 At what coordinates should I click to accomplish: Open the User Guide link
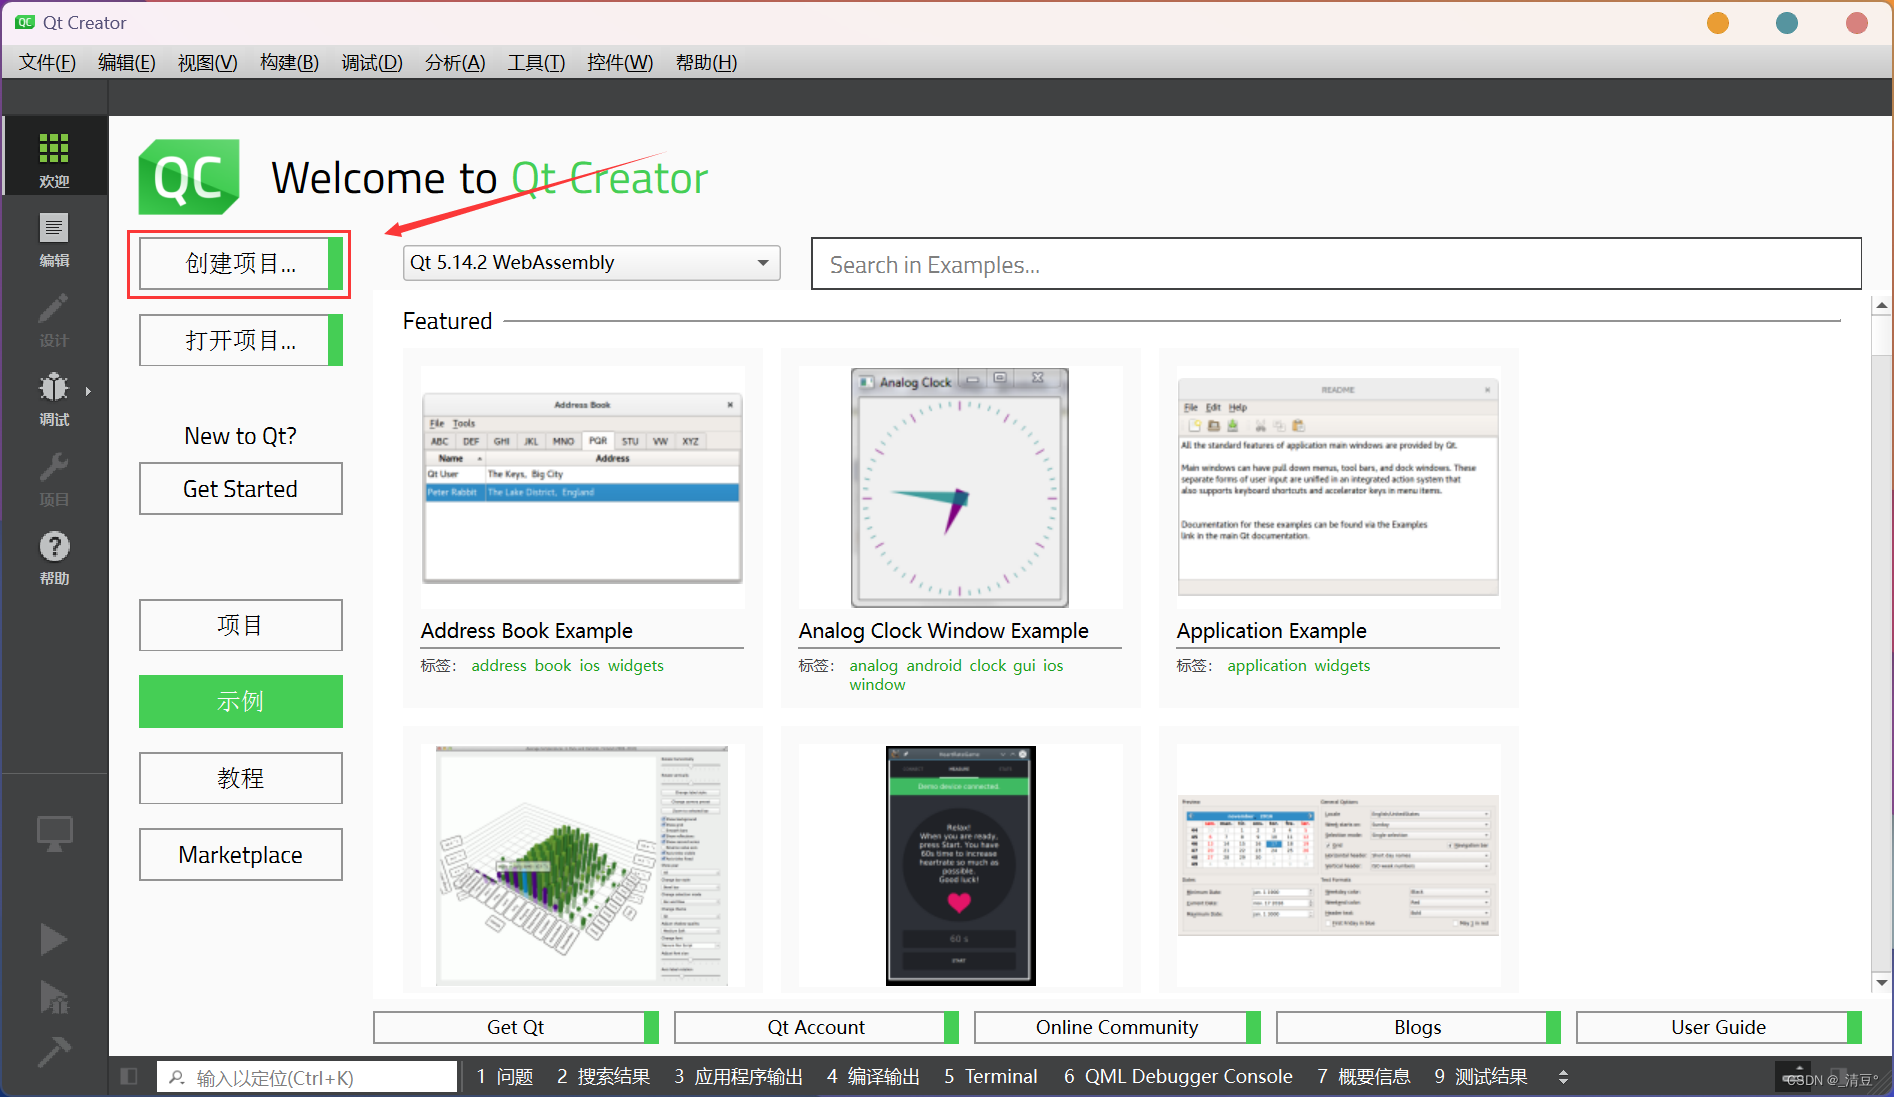point(1719,1027)
